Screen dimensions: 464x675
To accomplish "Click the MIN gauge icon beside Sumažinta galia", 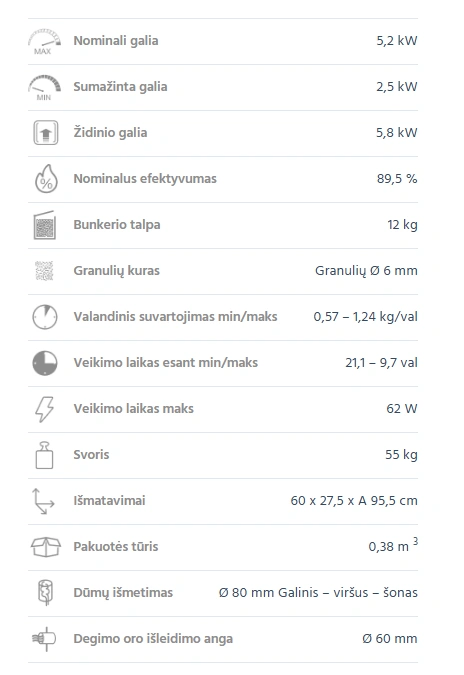I will click(x=44, y=87).
